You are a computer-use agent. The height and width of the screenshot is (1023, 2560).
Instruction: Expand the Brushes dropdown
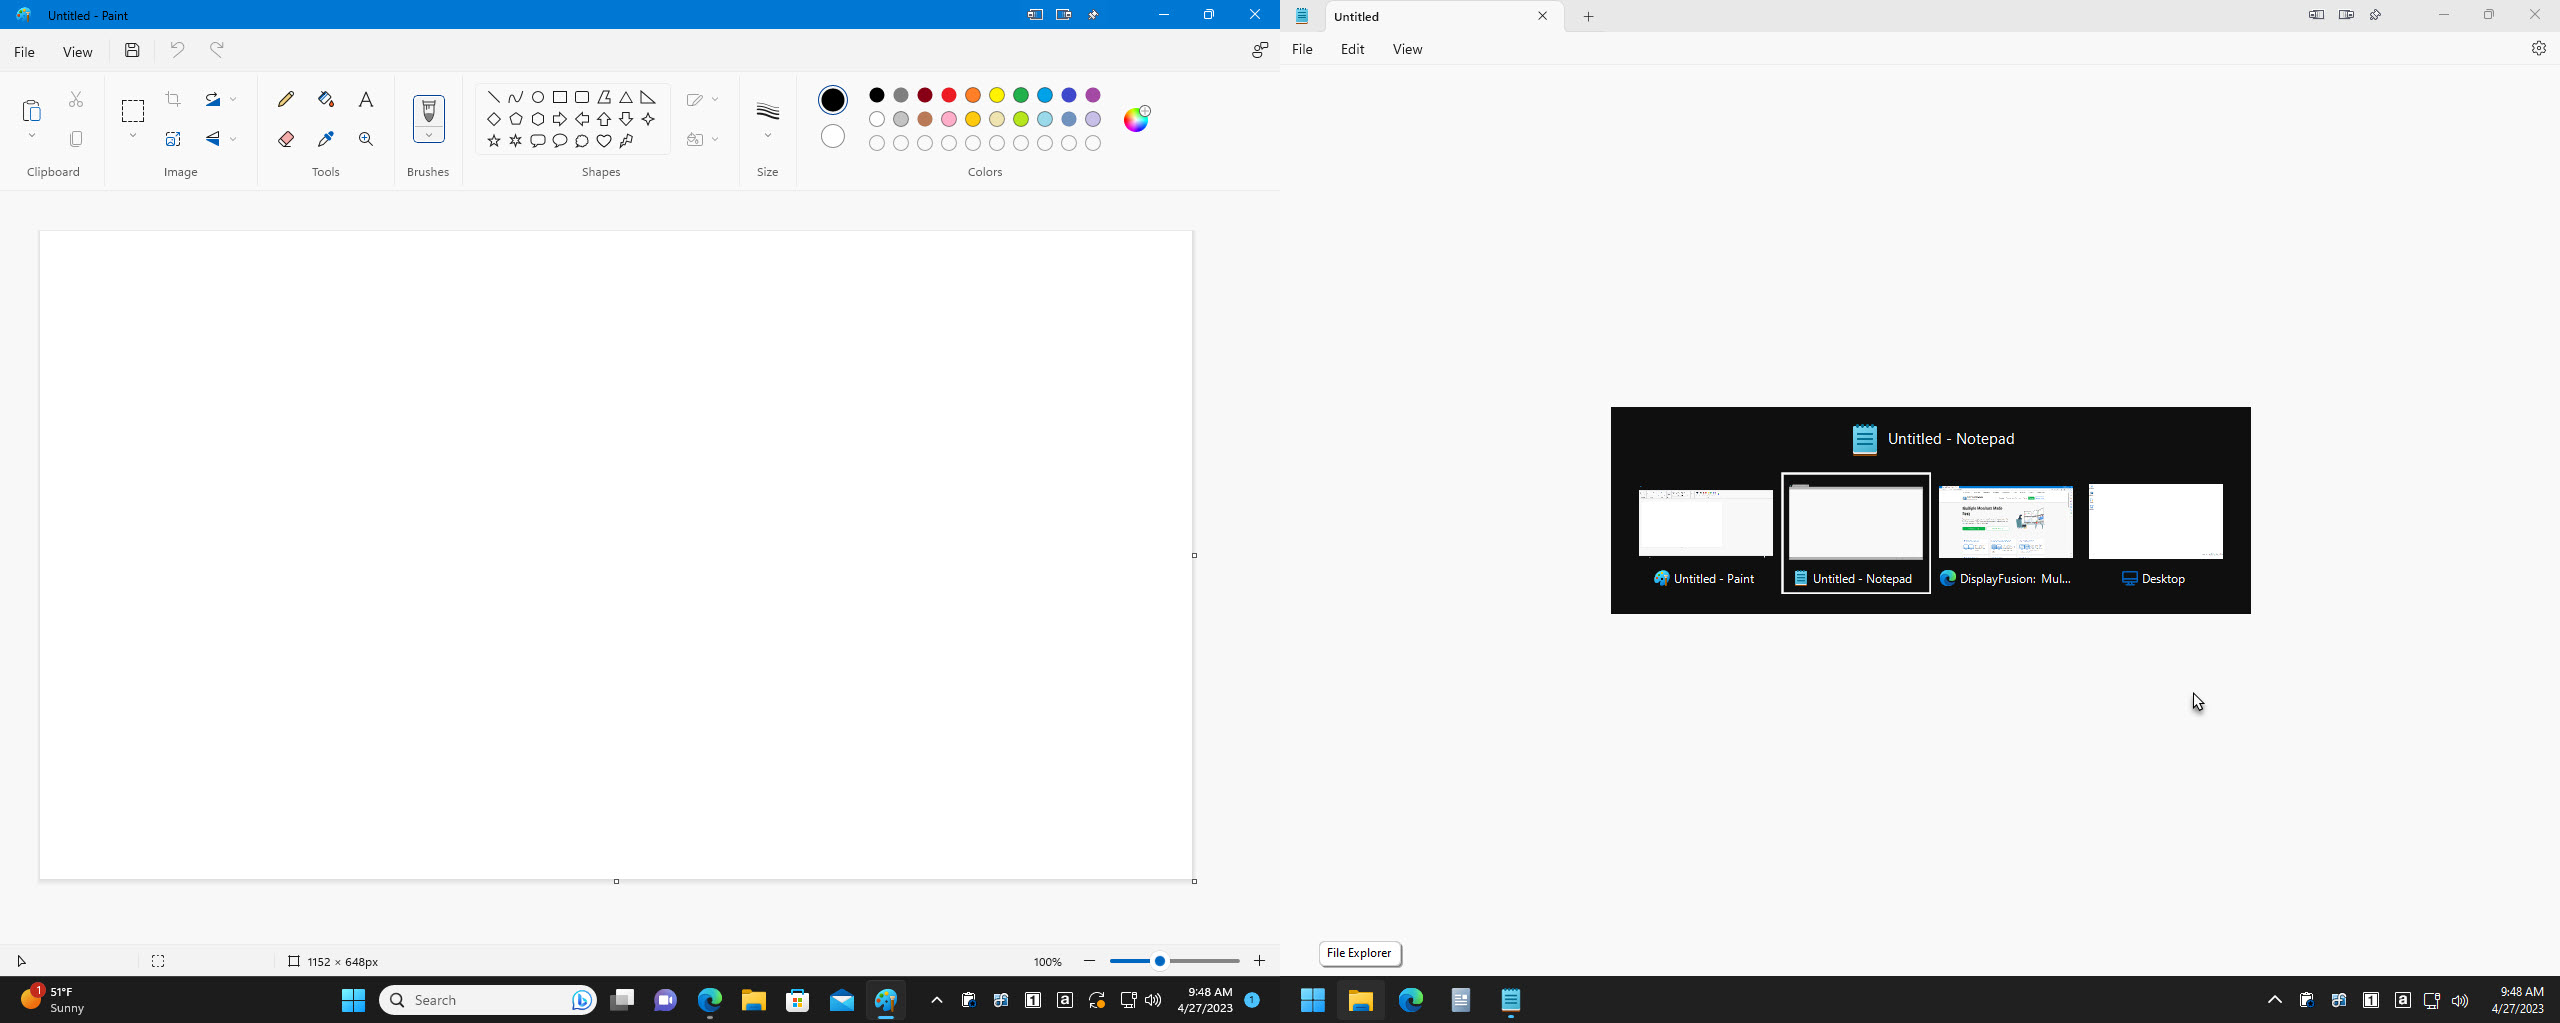pyautogui.click(x=428, y=135)
